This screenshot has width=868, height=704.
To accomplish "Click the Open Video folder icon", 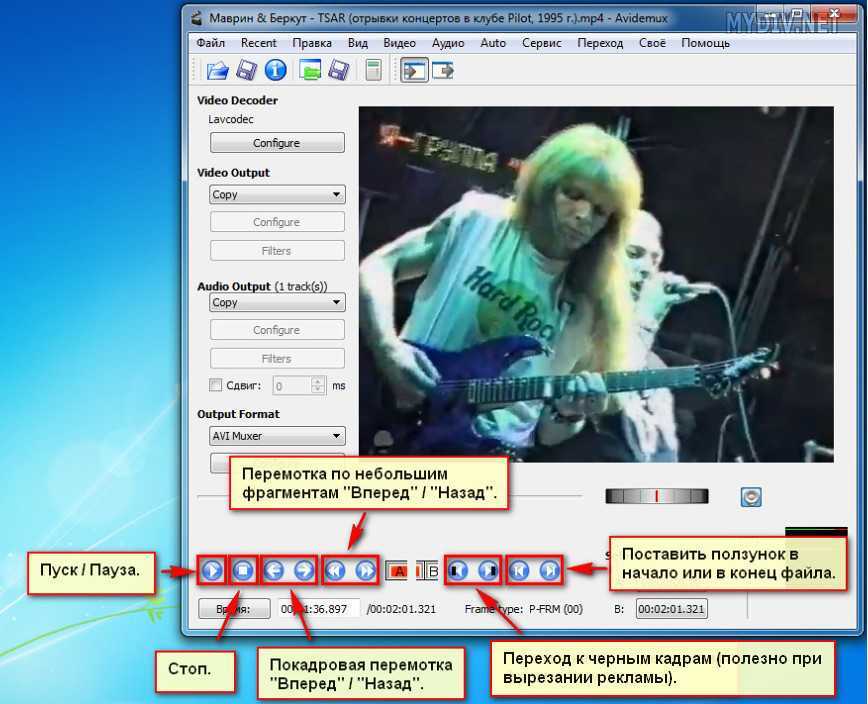I will click(217, 70).
